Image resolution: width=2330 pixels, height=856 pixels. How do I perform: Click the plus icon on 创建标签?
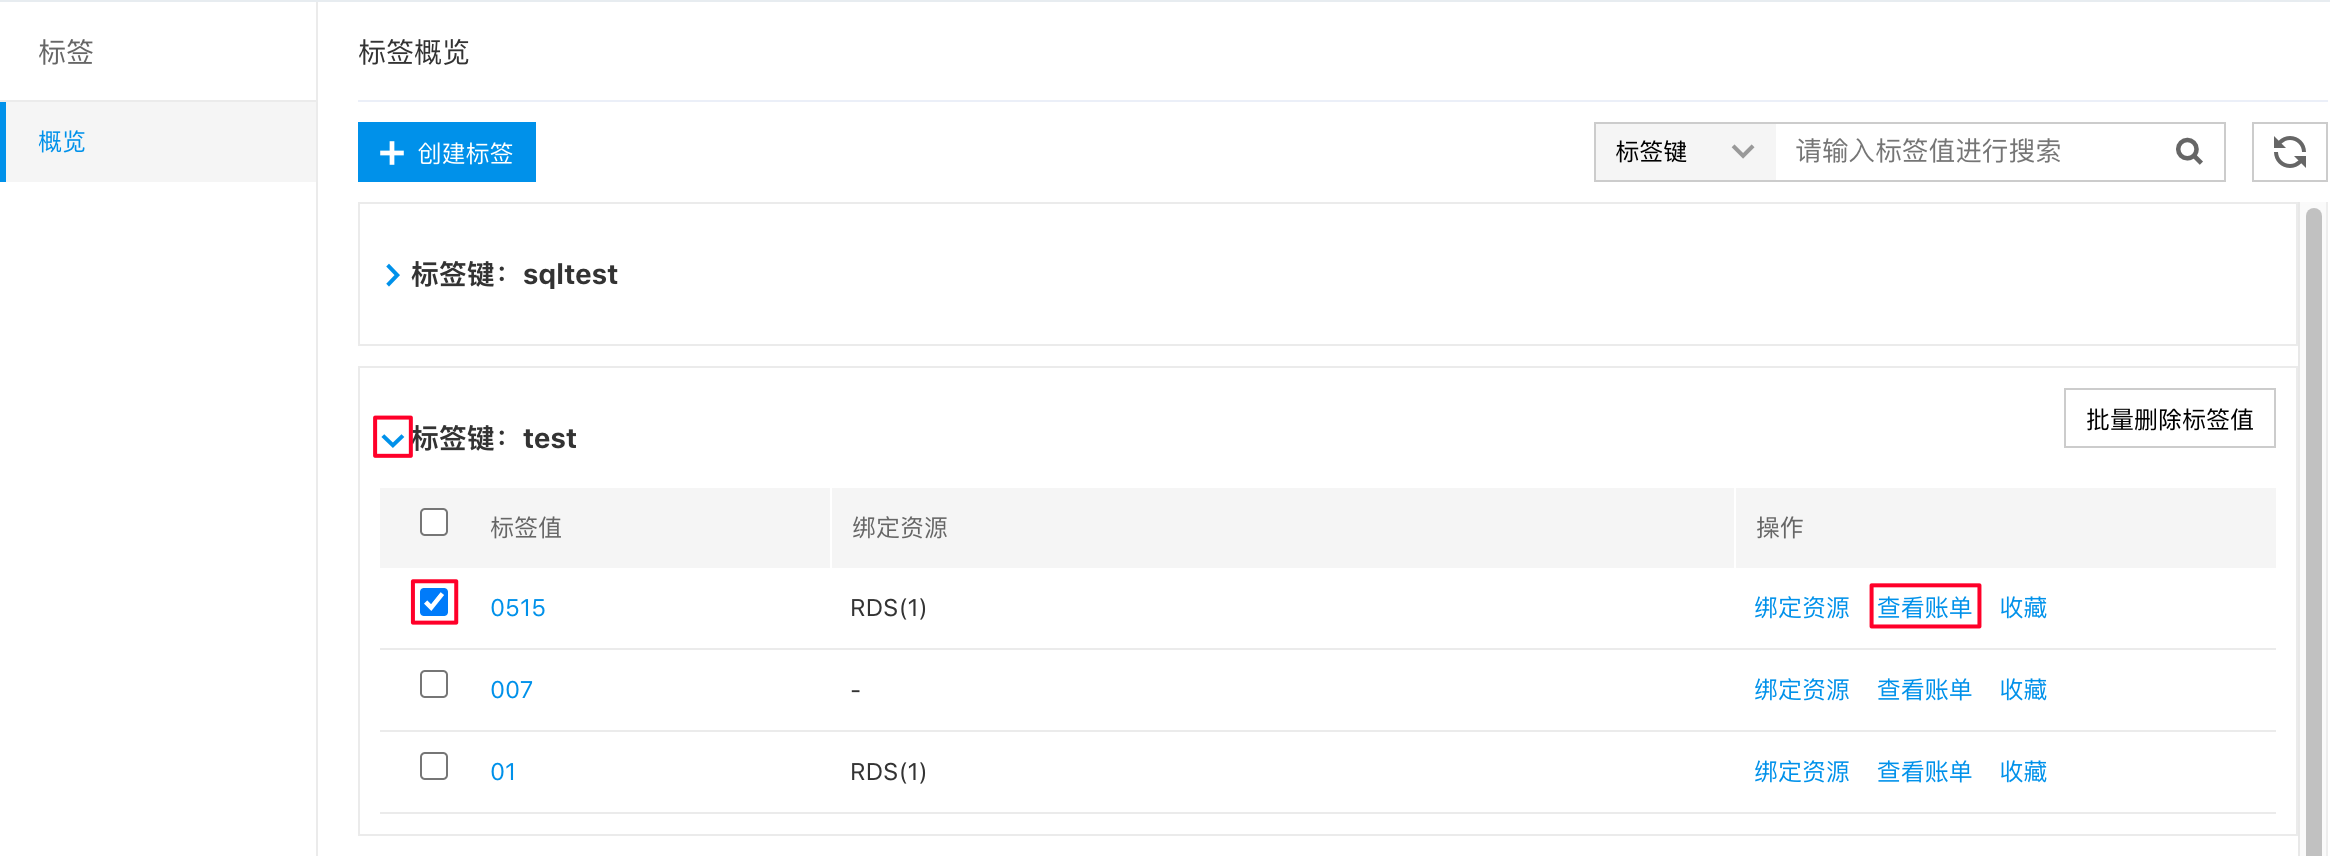392,153
